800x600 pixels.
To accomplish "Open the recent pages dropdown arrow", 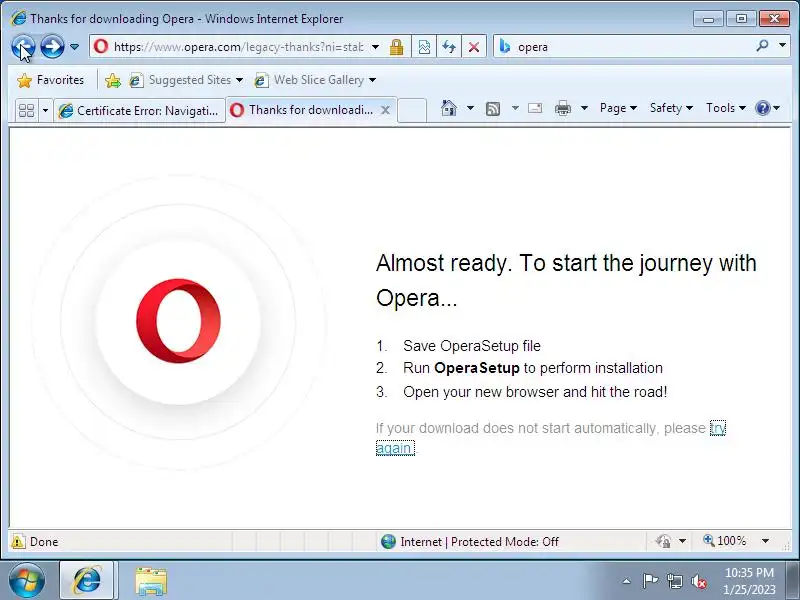I will (74, 47).
